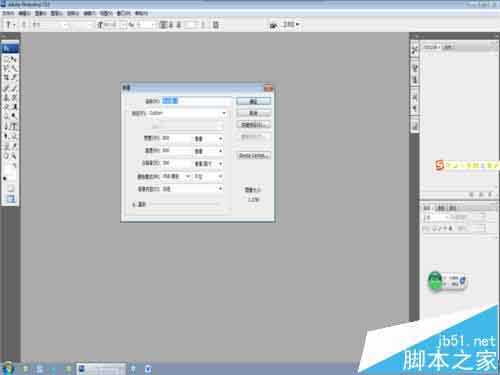
Task: Set left text alignment
Action: pos(163,25)
